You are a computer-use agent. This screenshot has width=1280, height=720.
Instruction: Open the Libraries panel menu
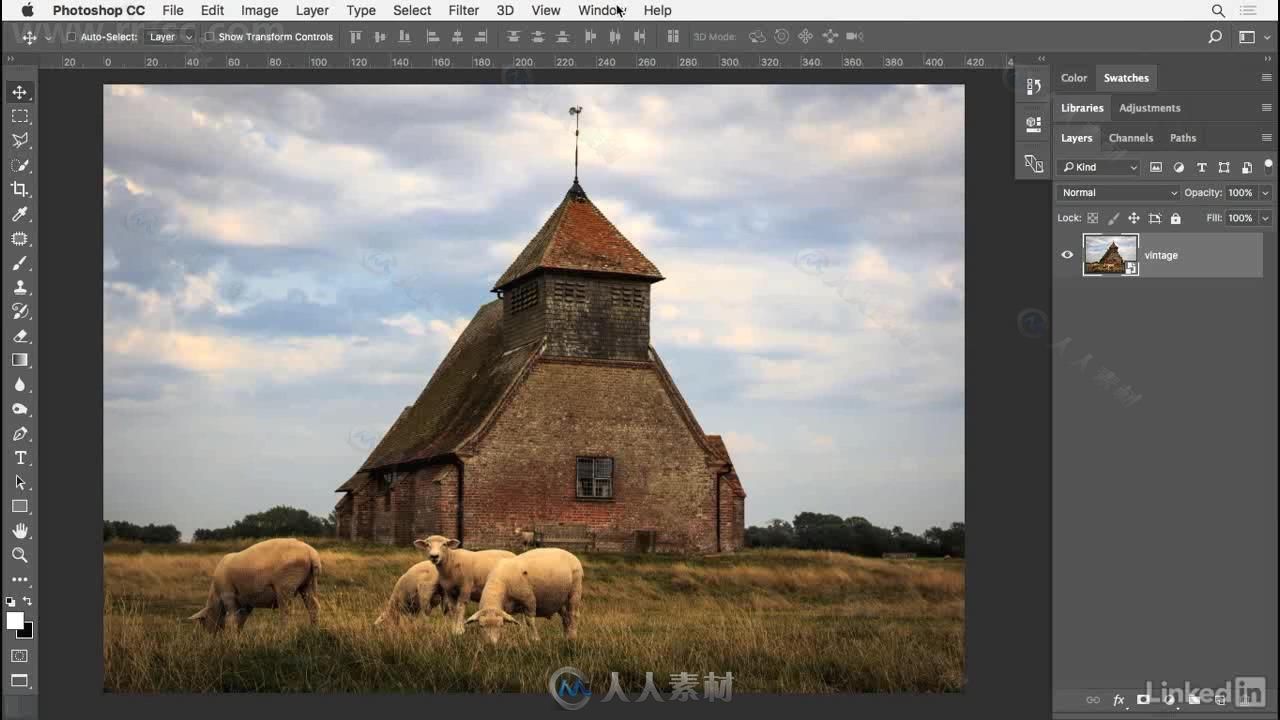click(1267, 108)
